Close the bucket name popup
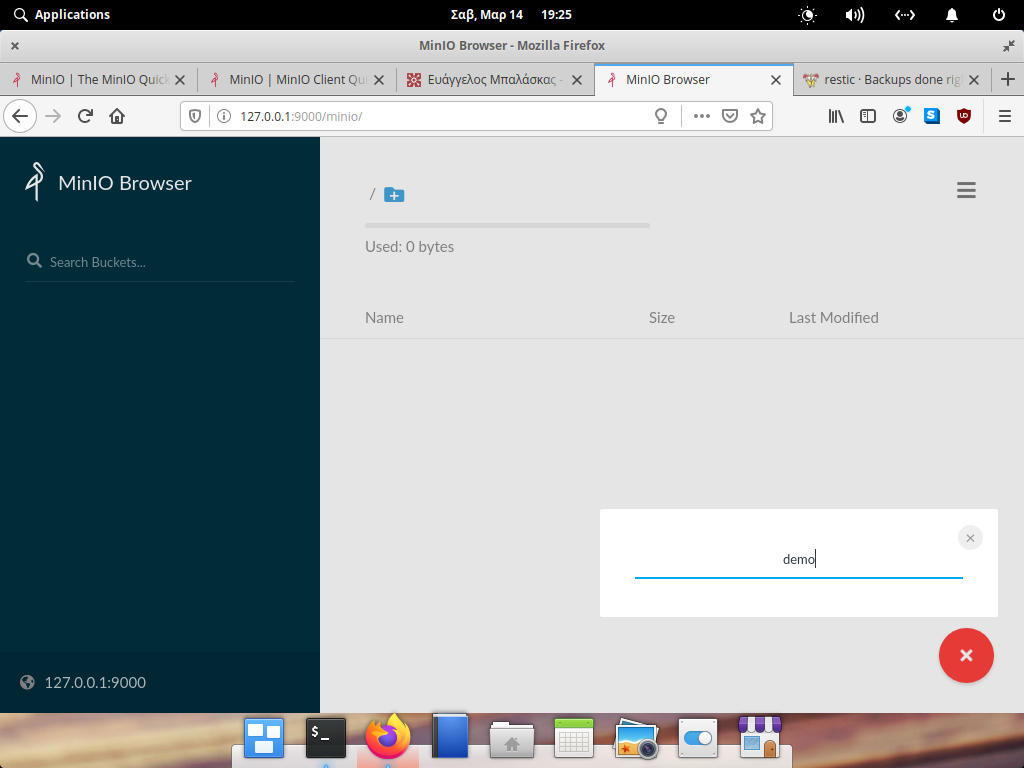Screen dimensions: 1024x768 point(970,538)
